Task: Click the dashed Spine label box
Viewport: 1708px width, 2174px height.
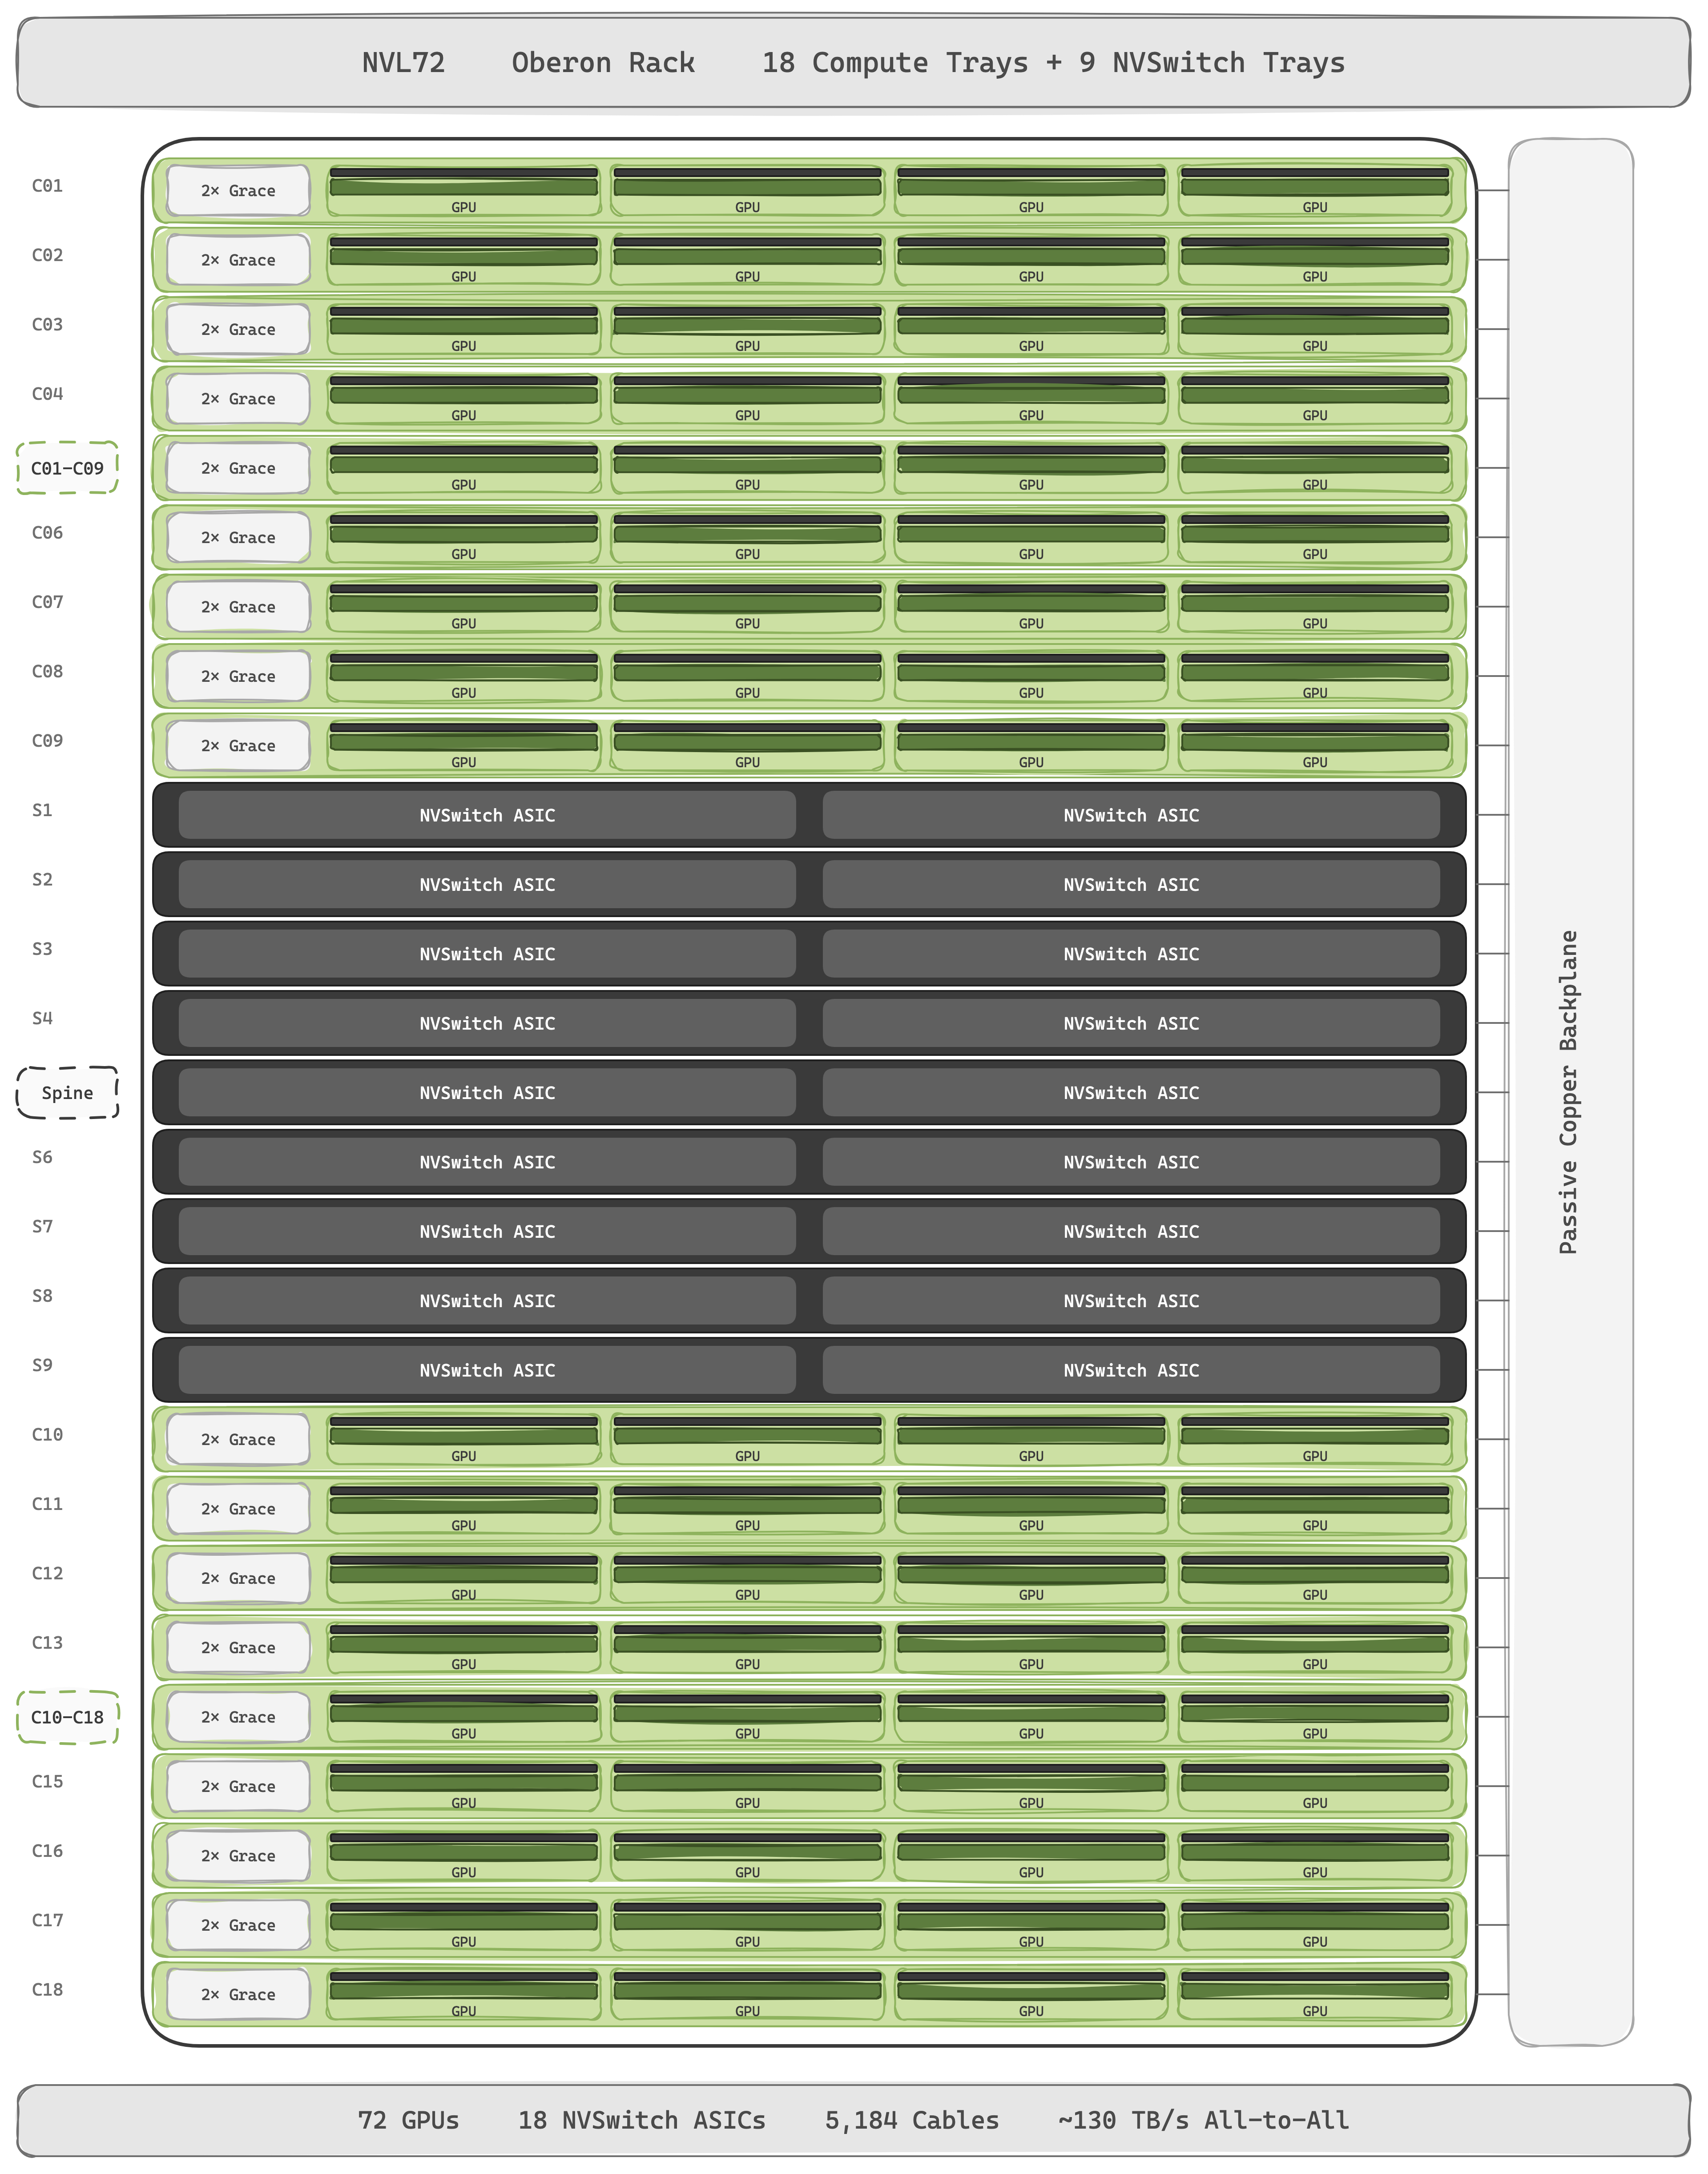Action: pos(67,1093)
